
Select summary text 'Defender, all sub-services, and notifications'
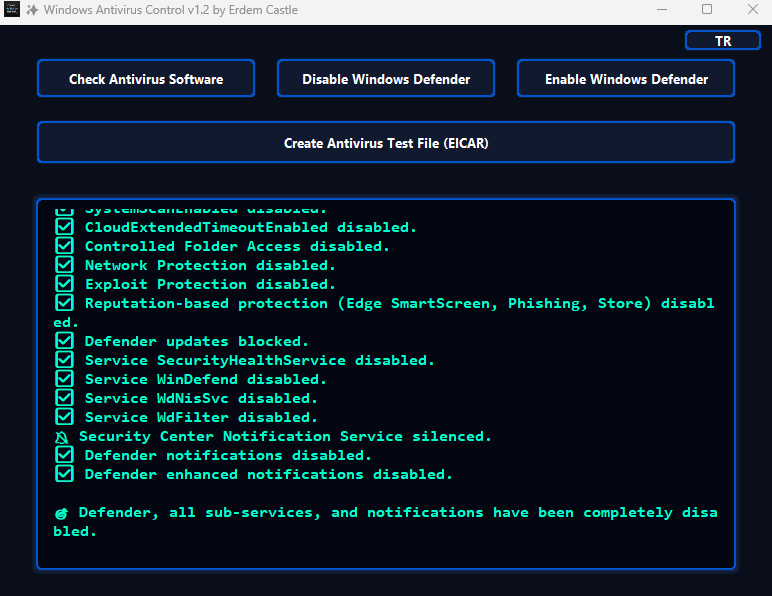tap(281, 513)
